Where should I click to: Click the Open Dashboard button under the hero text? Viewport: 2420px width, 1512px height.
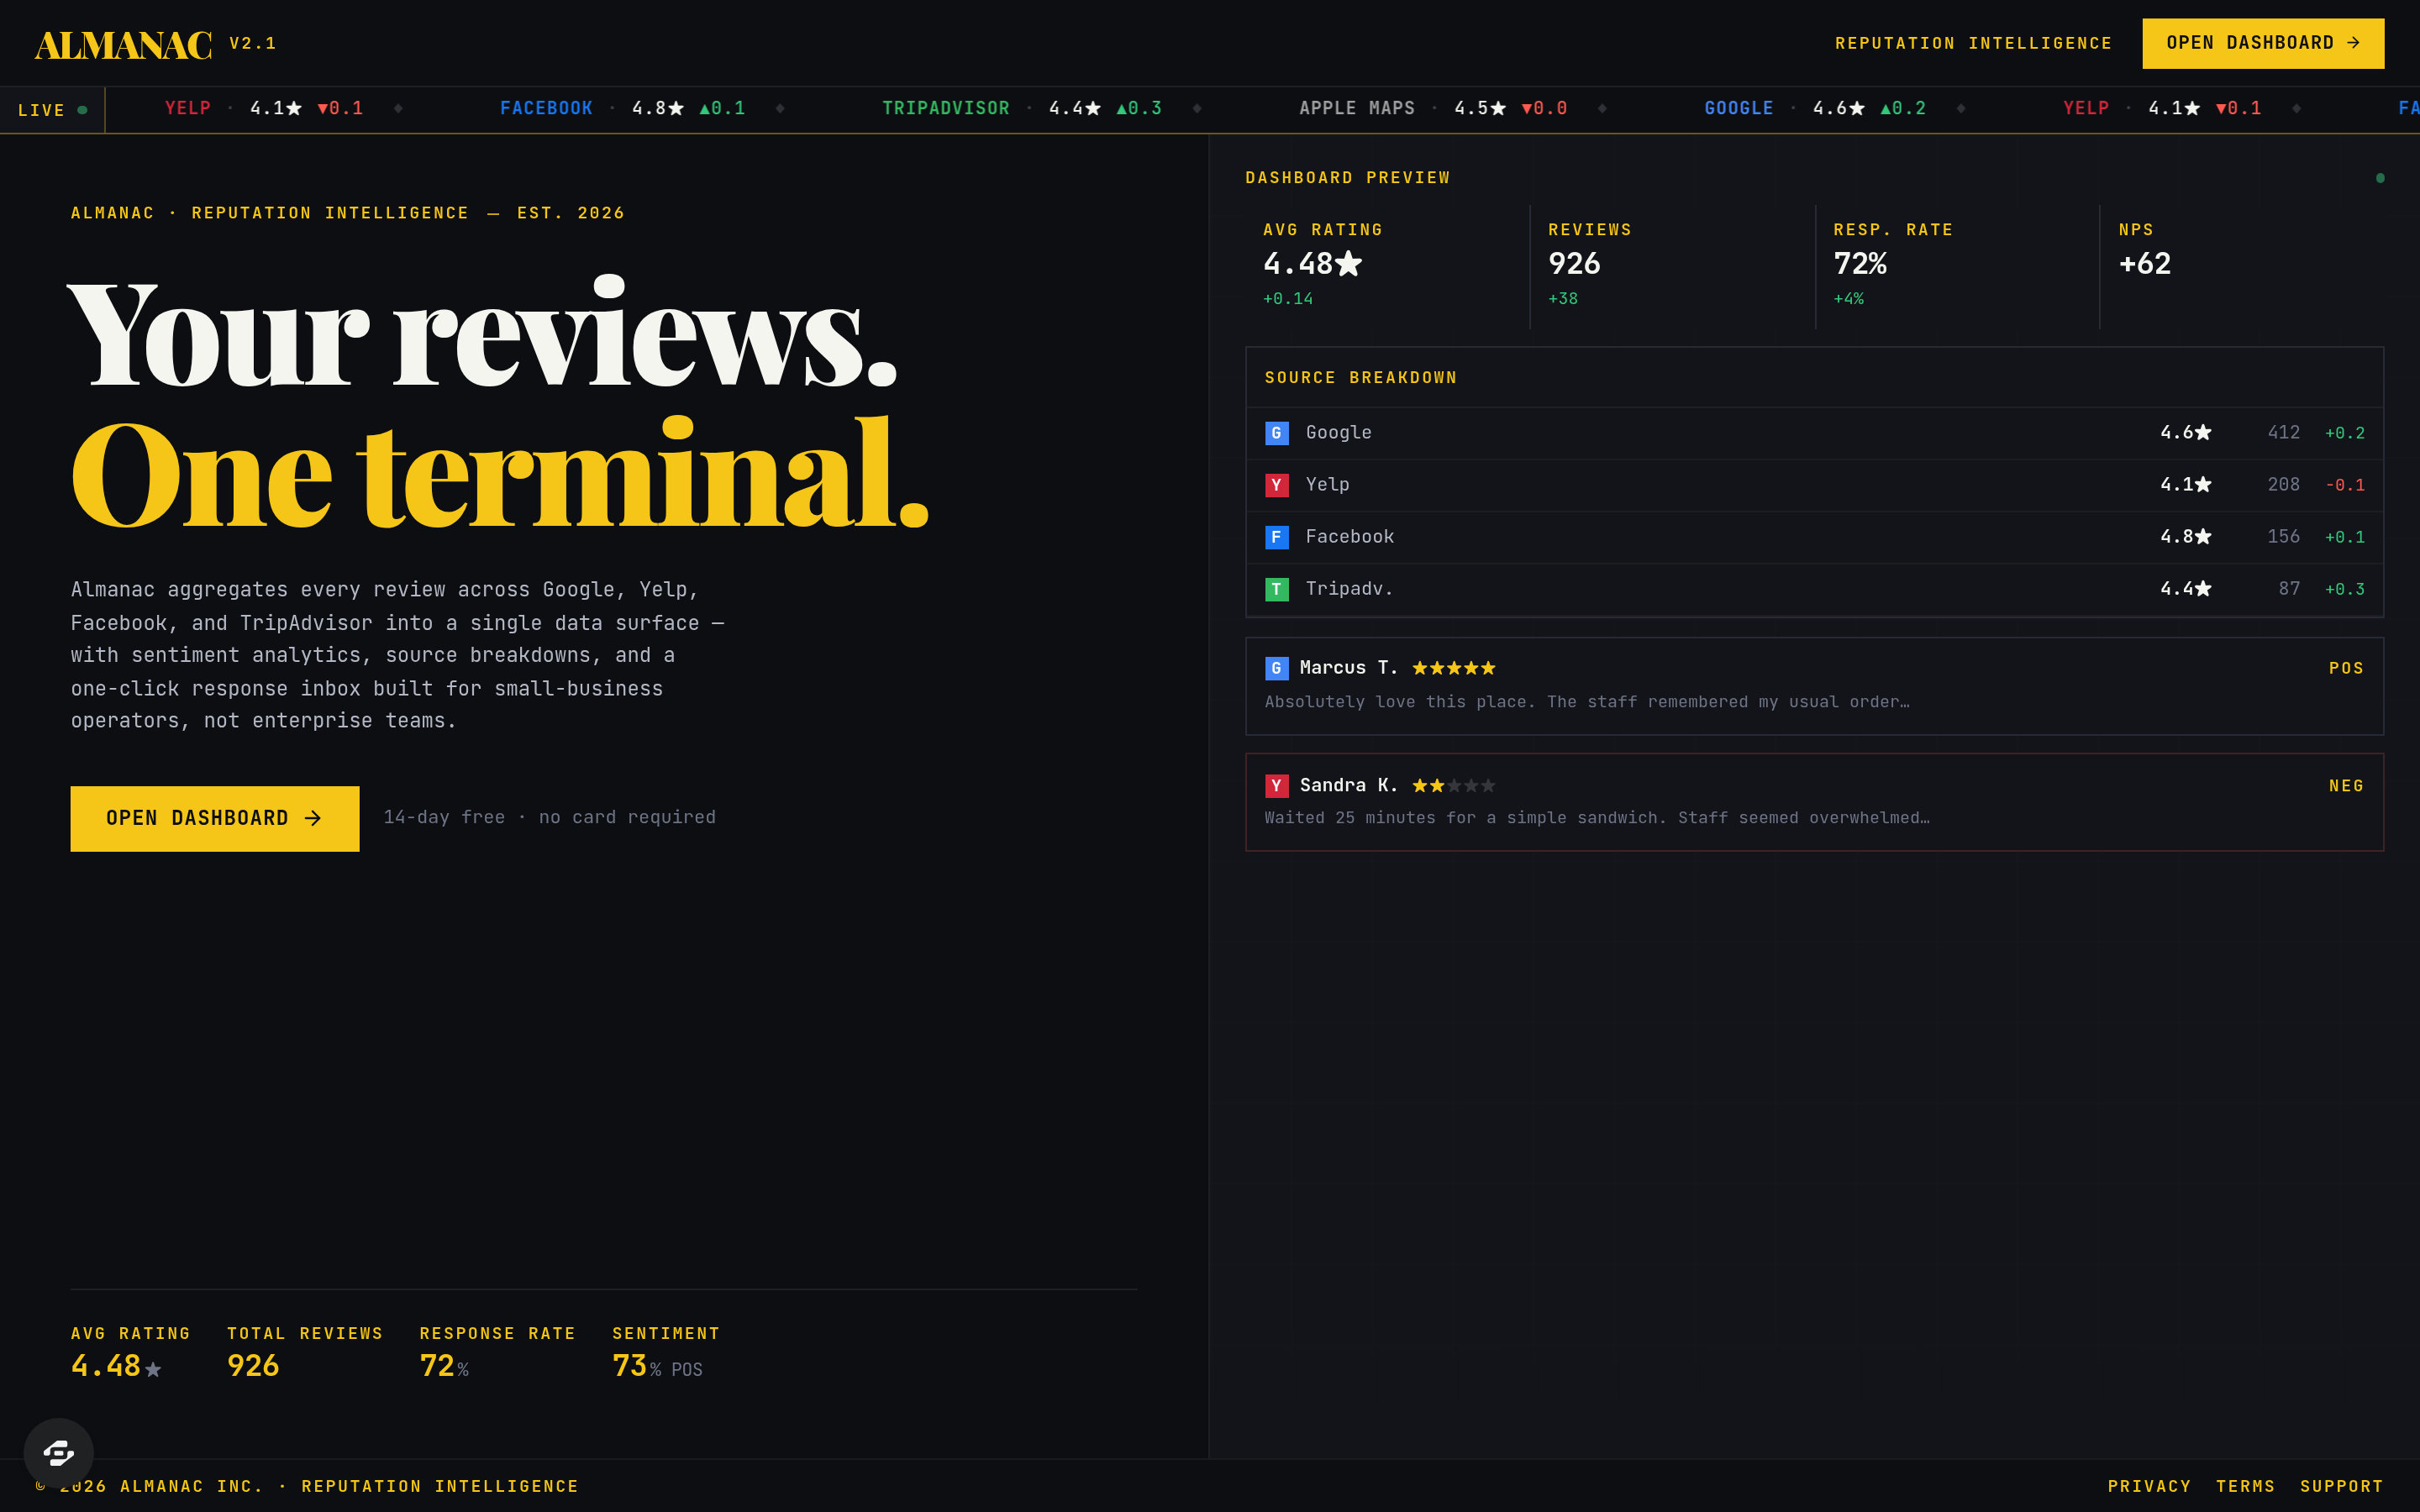pos(215,819)
